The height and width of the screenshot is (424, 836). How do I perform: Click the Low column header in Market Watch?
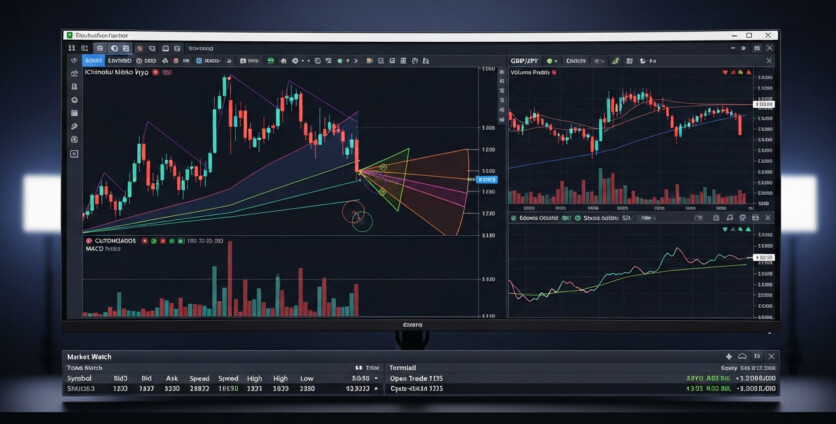(x=307, y=378)
